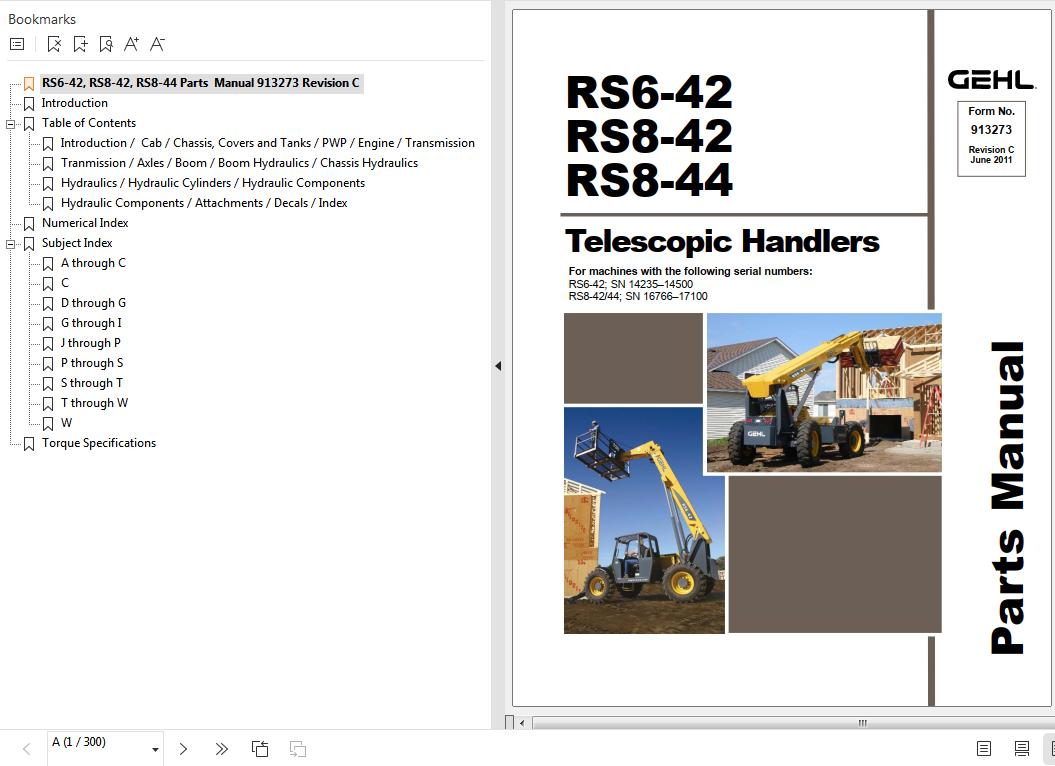Collapse the bookmarks panel with the arrow
Viewport: 1055px width, 766px height.
point(498,366)
